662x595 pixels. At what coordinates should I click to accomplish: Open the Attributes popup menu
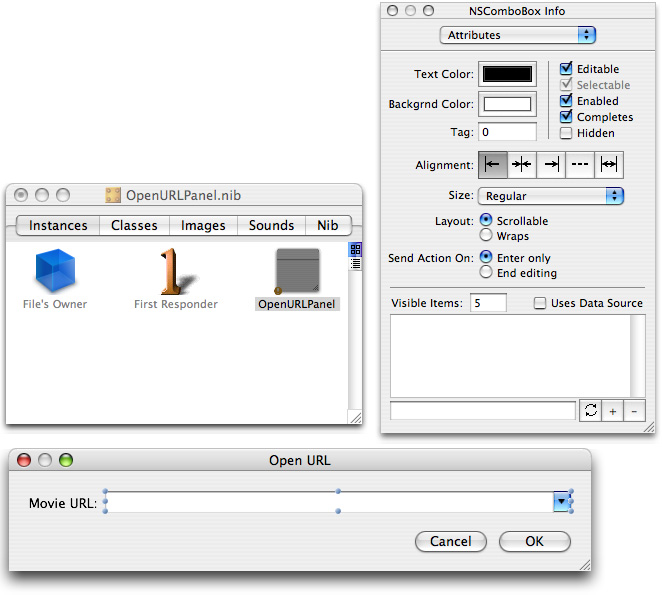(517, 35)
